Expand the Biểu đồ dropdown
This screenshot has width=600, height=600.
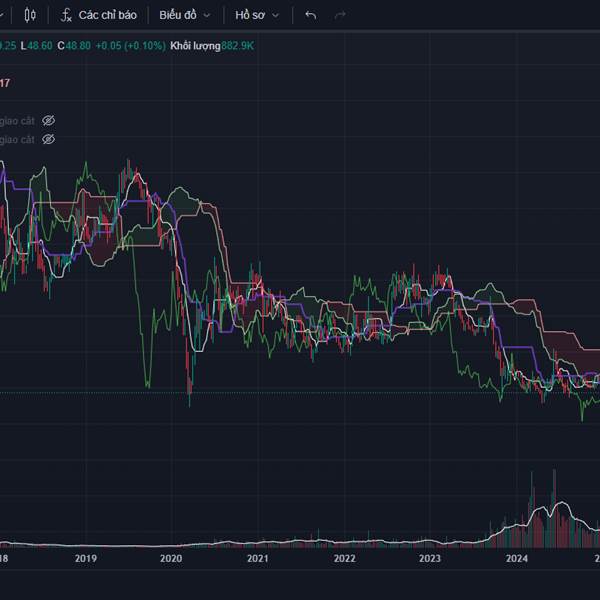click(184, 15)
